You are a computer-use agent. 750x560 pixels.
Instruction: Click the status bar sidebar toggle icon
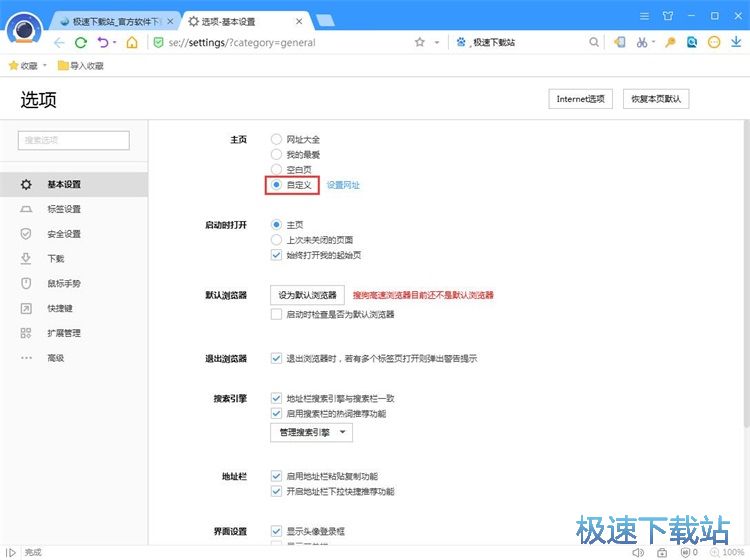point(11,553)
